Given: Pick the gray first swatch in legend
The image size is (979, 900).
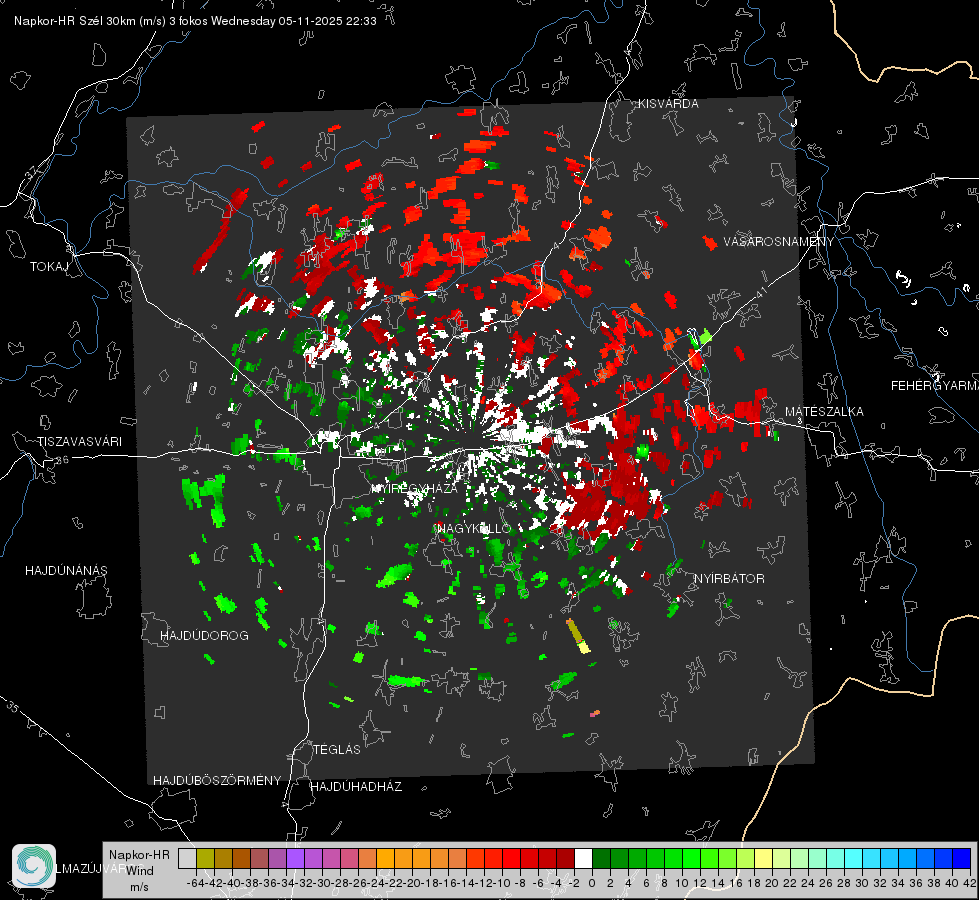Looking at the screenshot, I should tap(187, 858).
